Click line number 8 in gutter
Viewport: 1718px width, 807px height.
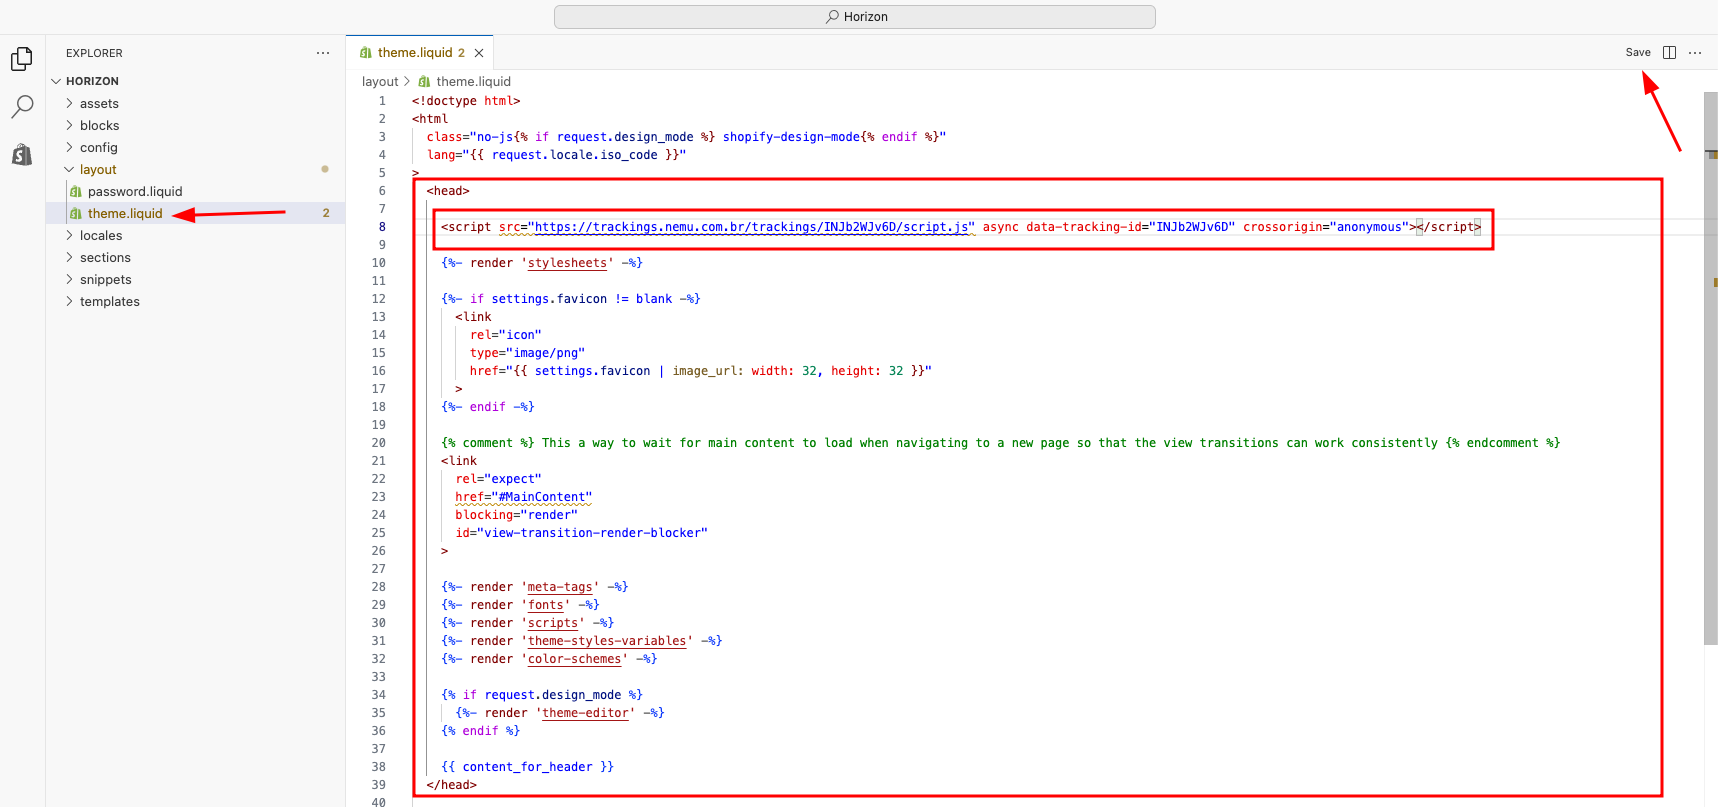point(382,227)
